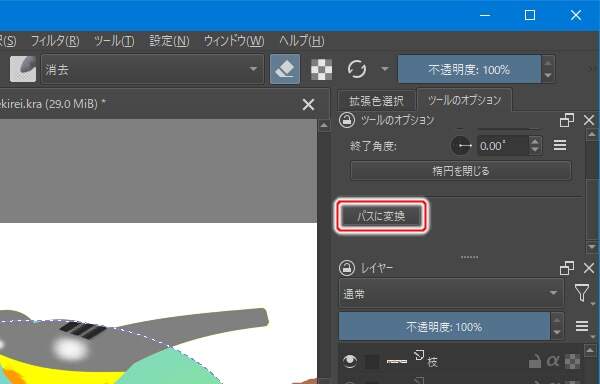Click the toolbar opacity stepper arrows
Image resolution: width=600 pixels, height=384 pixels.
(x=548, y=70)
